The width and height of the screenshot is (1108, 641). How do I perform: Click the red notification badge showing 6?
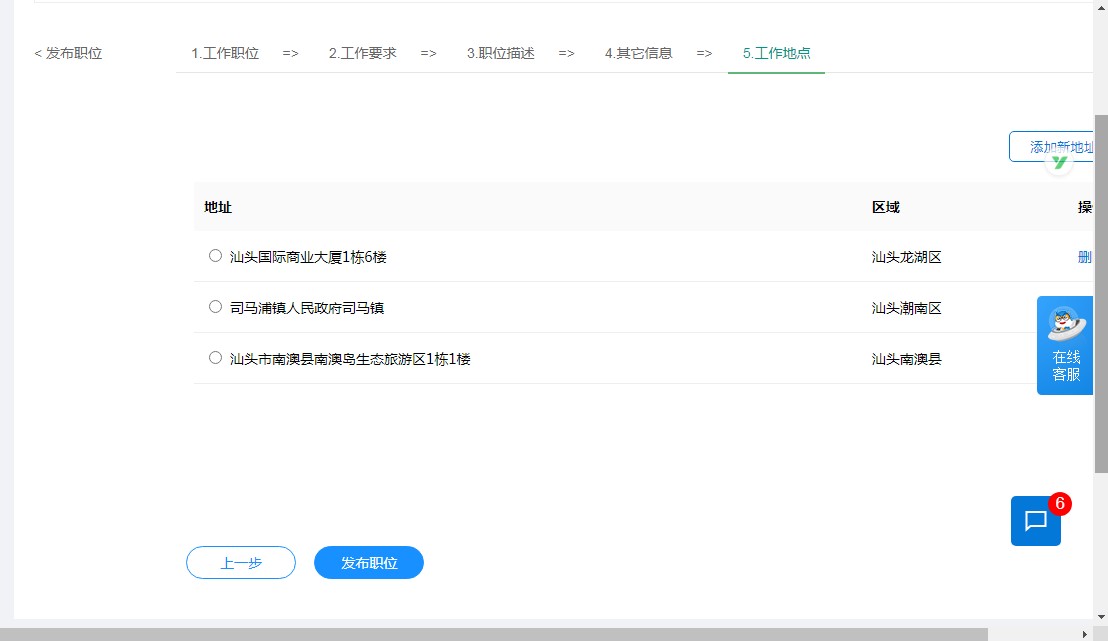pos(1059,505)
